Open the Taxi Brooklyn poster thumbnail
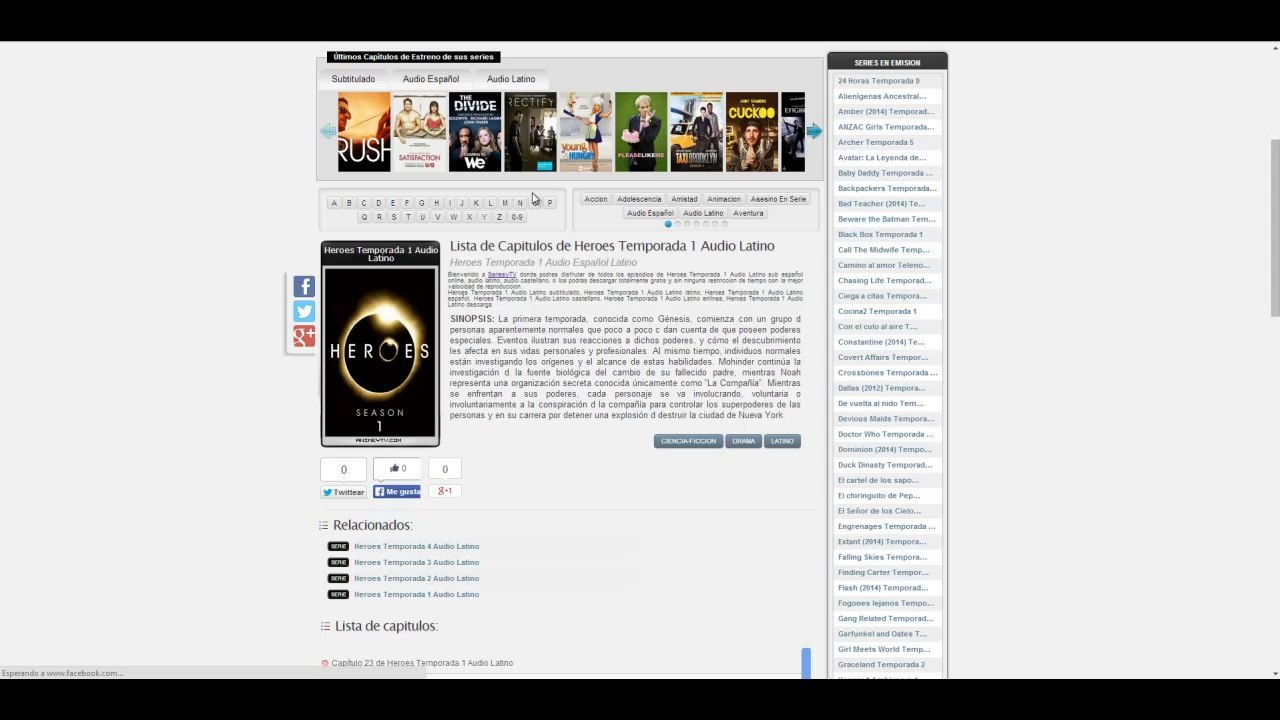1280x720 pixels. click(x=696, y=132)
